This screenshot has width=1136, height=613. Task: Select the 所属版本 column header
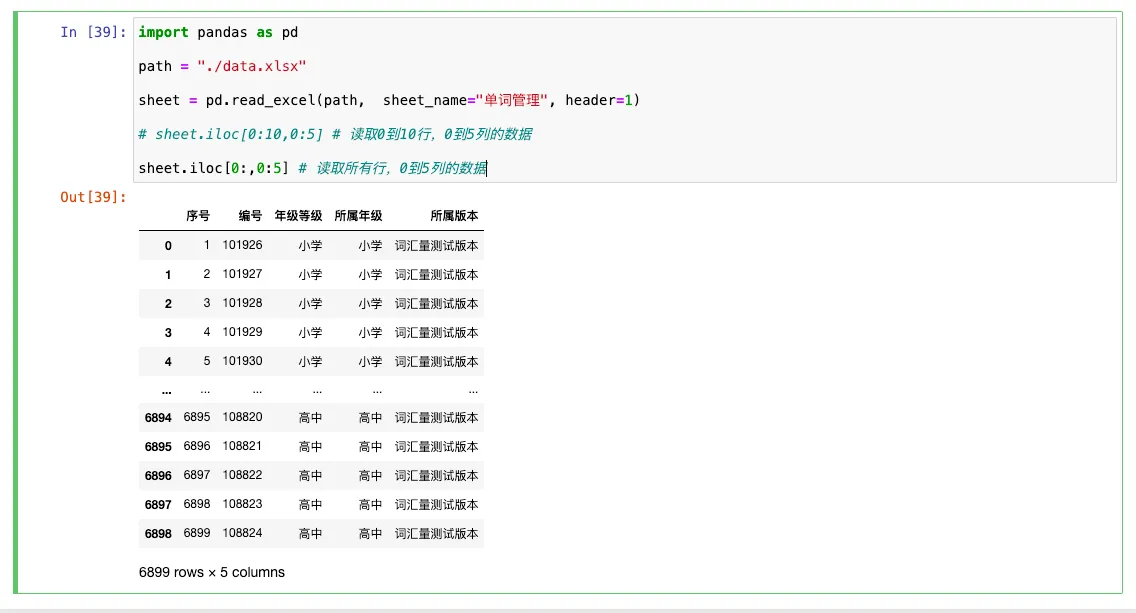(x=454, y=216)
